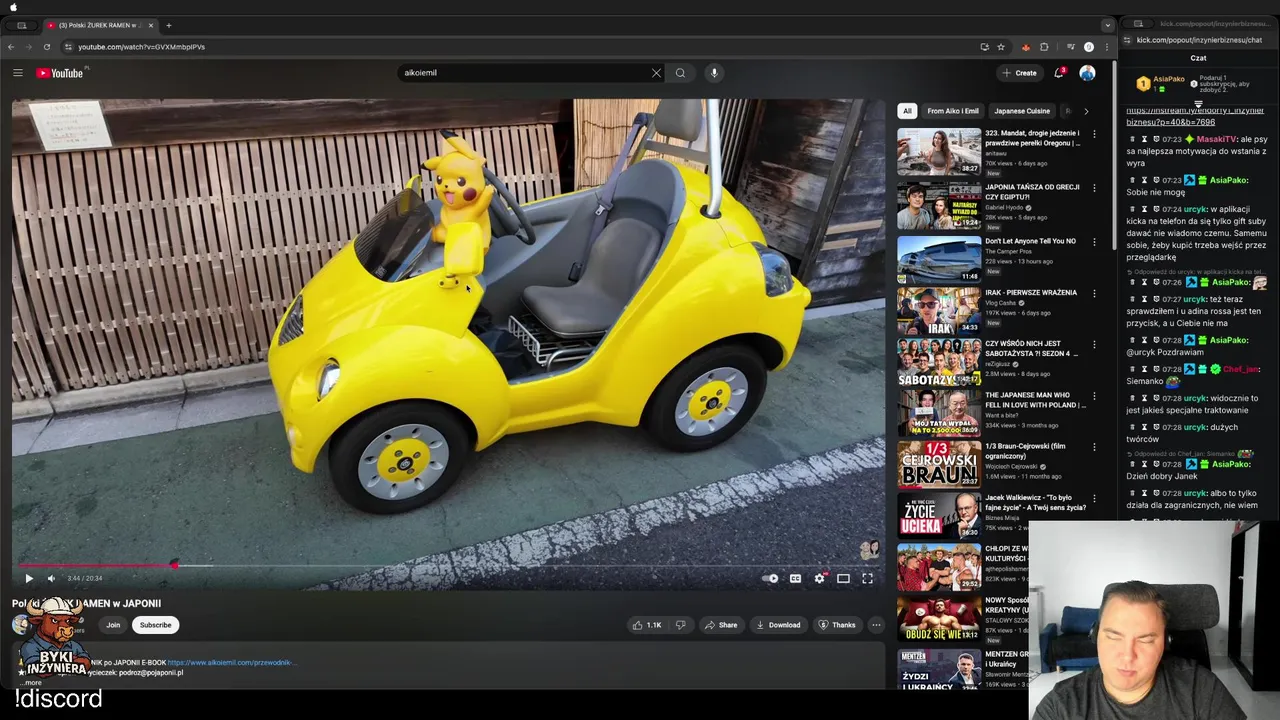1280x720 pixels.
Task: Open the 323. Mandat video thumbnail
Action: coord(938,152)
